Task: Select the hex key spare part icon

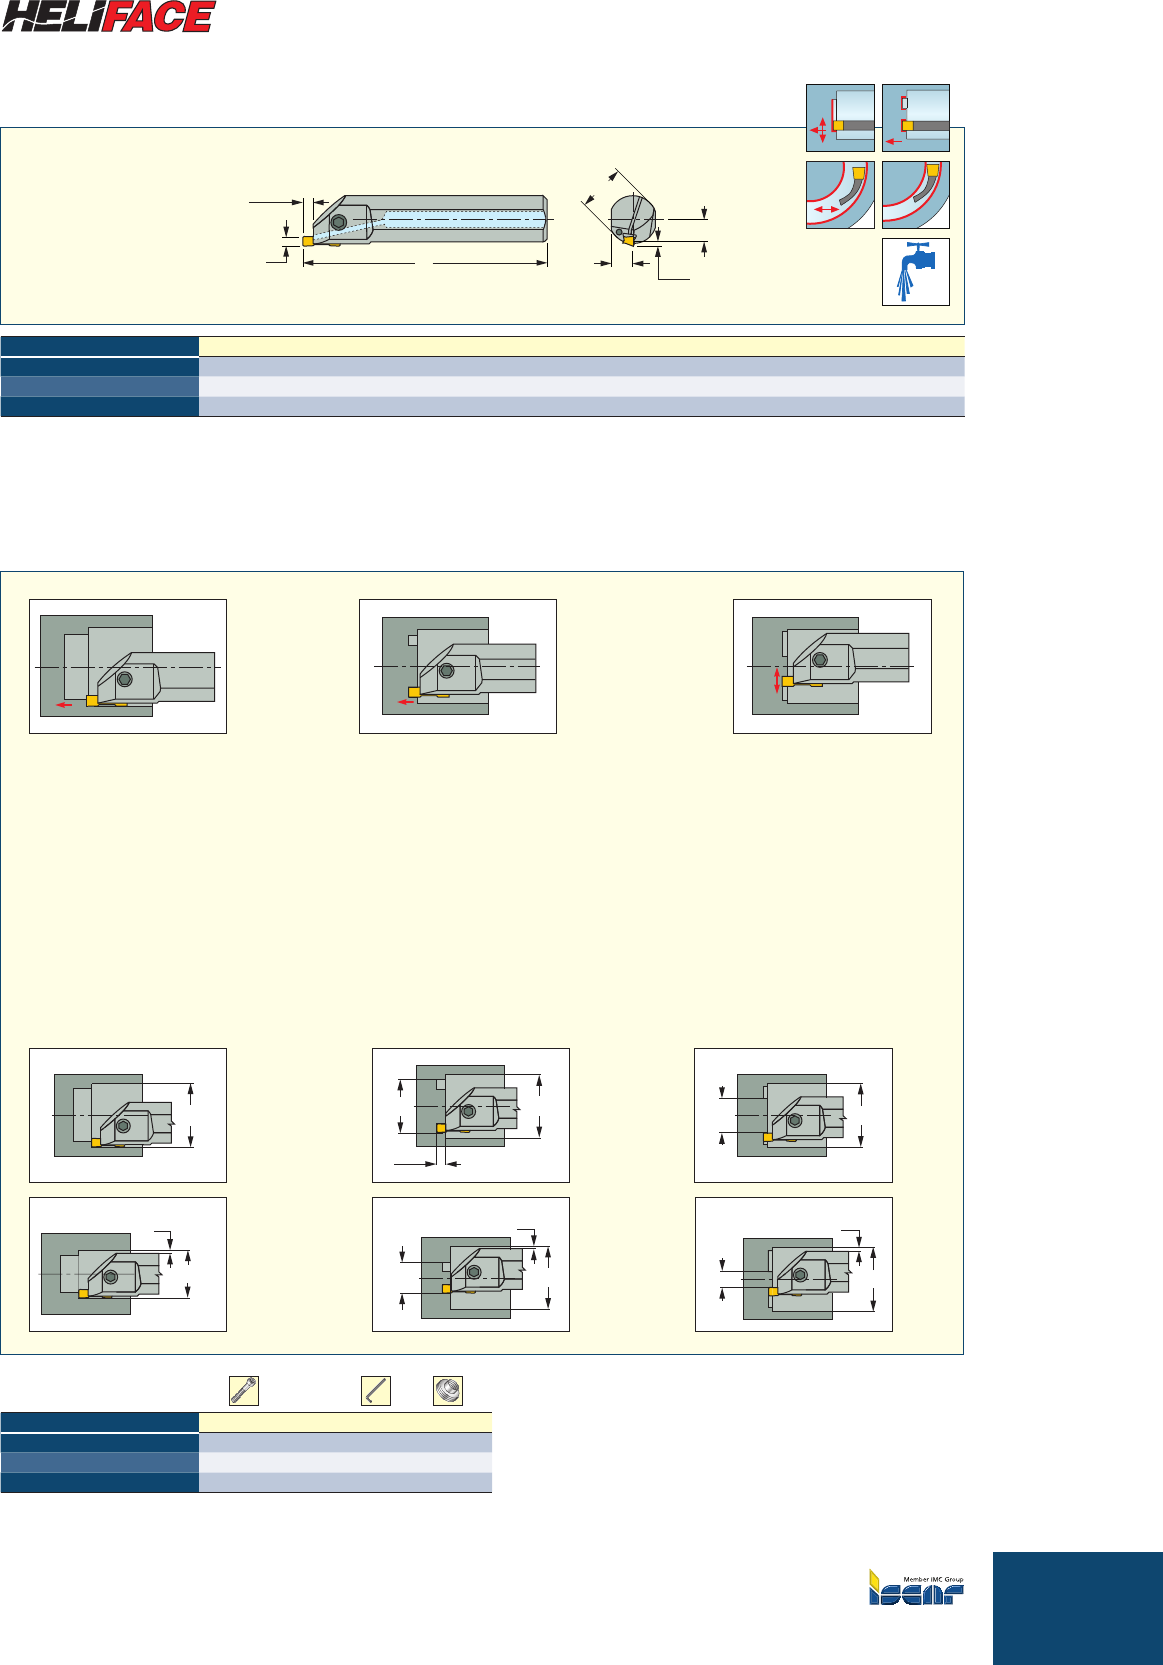Action: (x=375, y=1391)
